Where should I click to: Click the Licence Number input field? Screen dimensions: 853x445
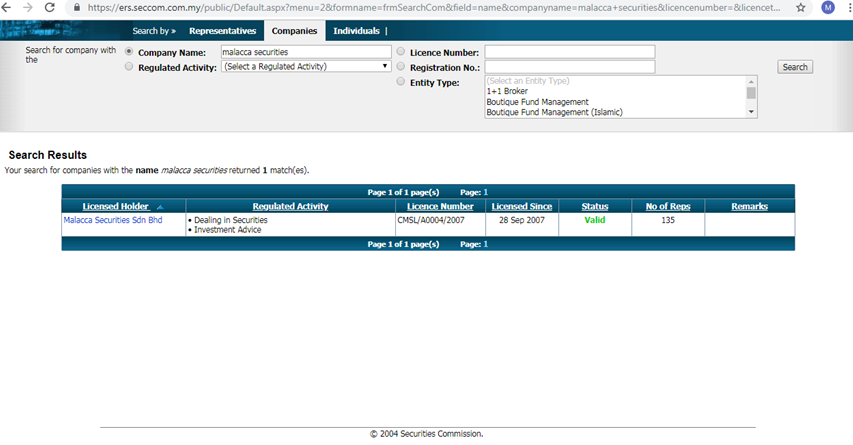coord(570,52)
